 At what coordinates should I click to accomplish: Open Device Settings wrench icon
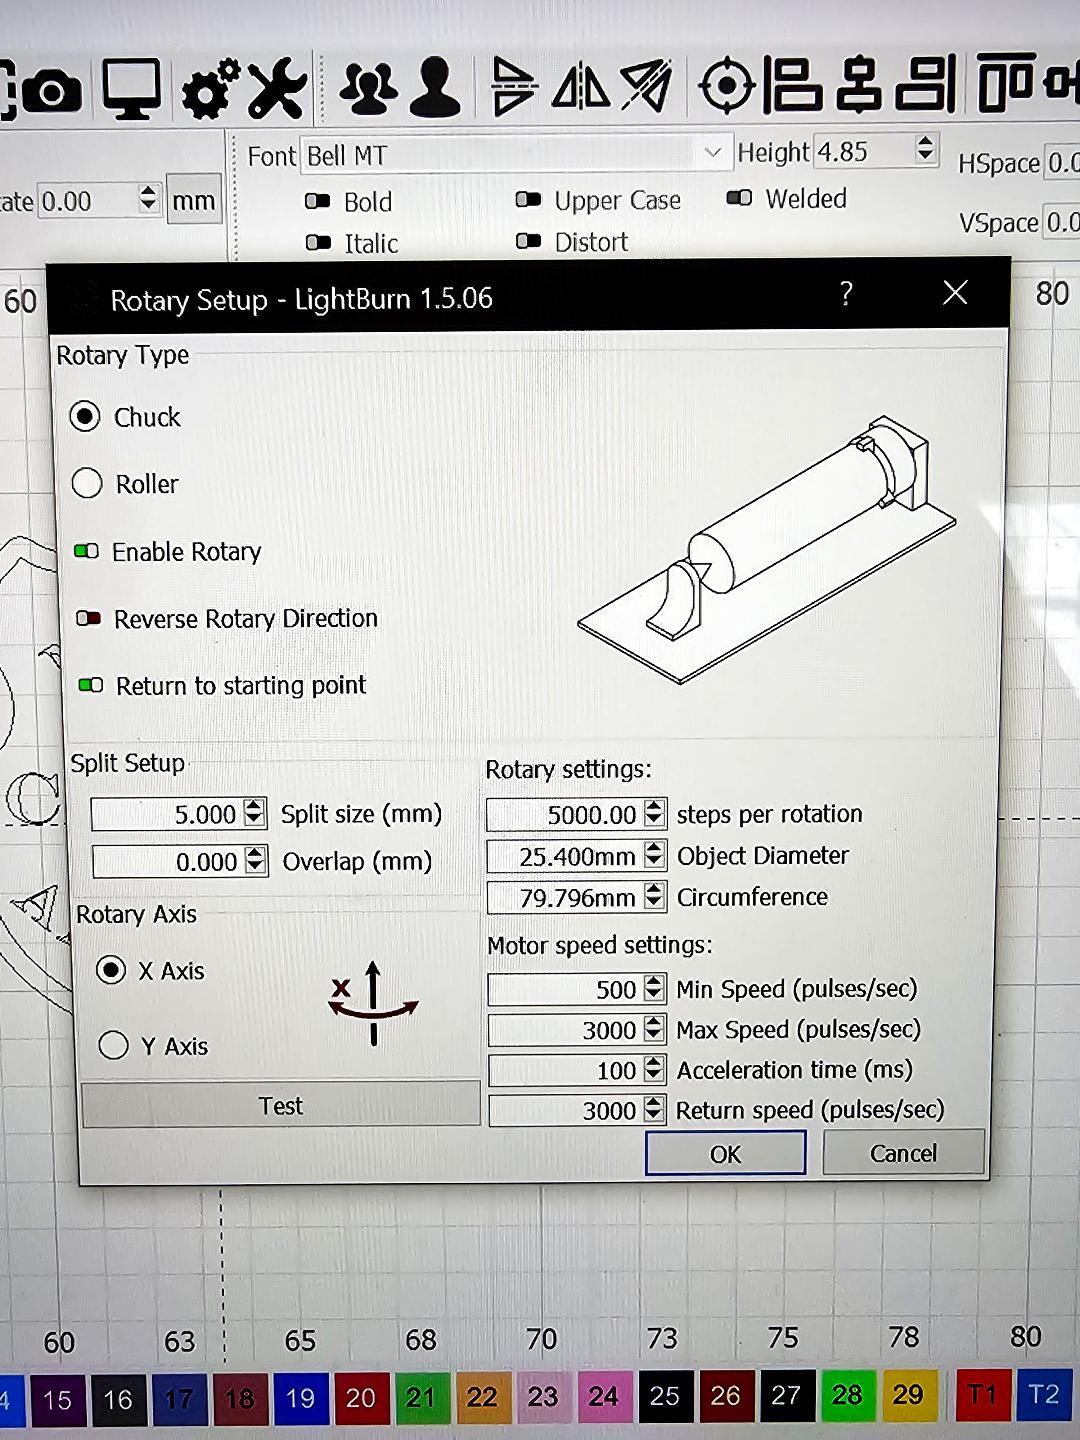coord(277,88)
